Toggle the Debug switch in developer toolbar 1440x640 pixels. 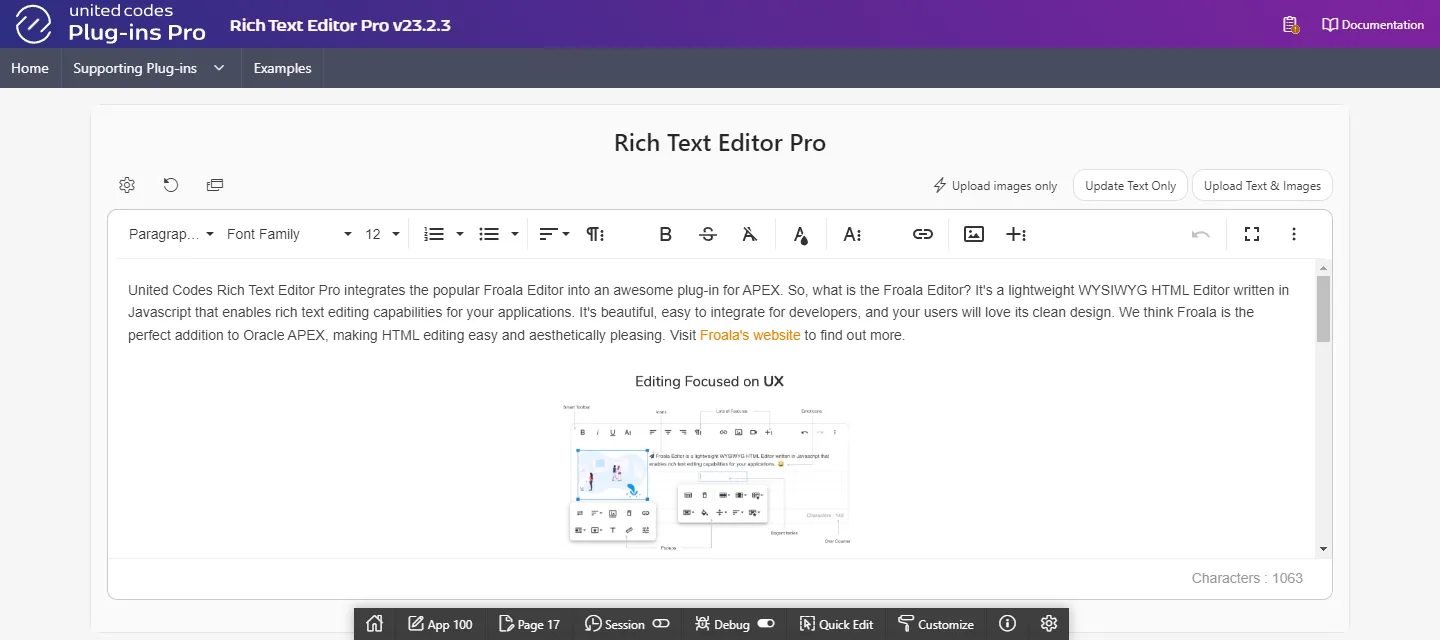point(766,624)
